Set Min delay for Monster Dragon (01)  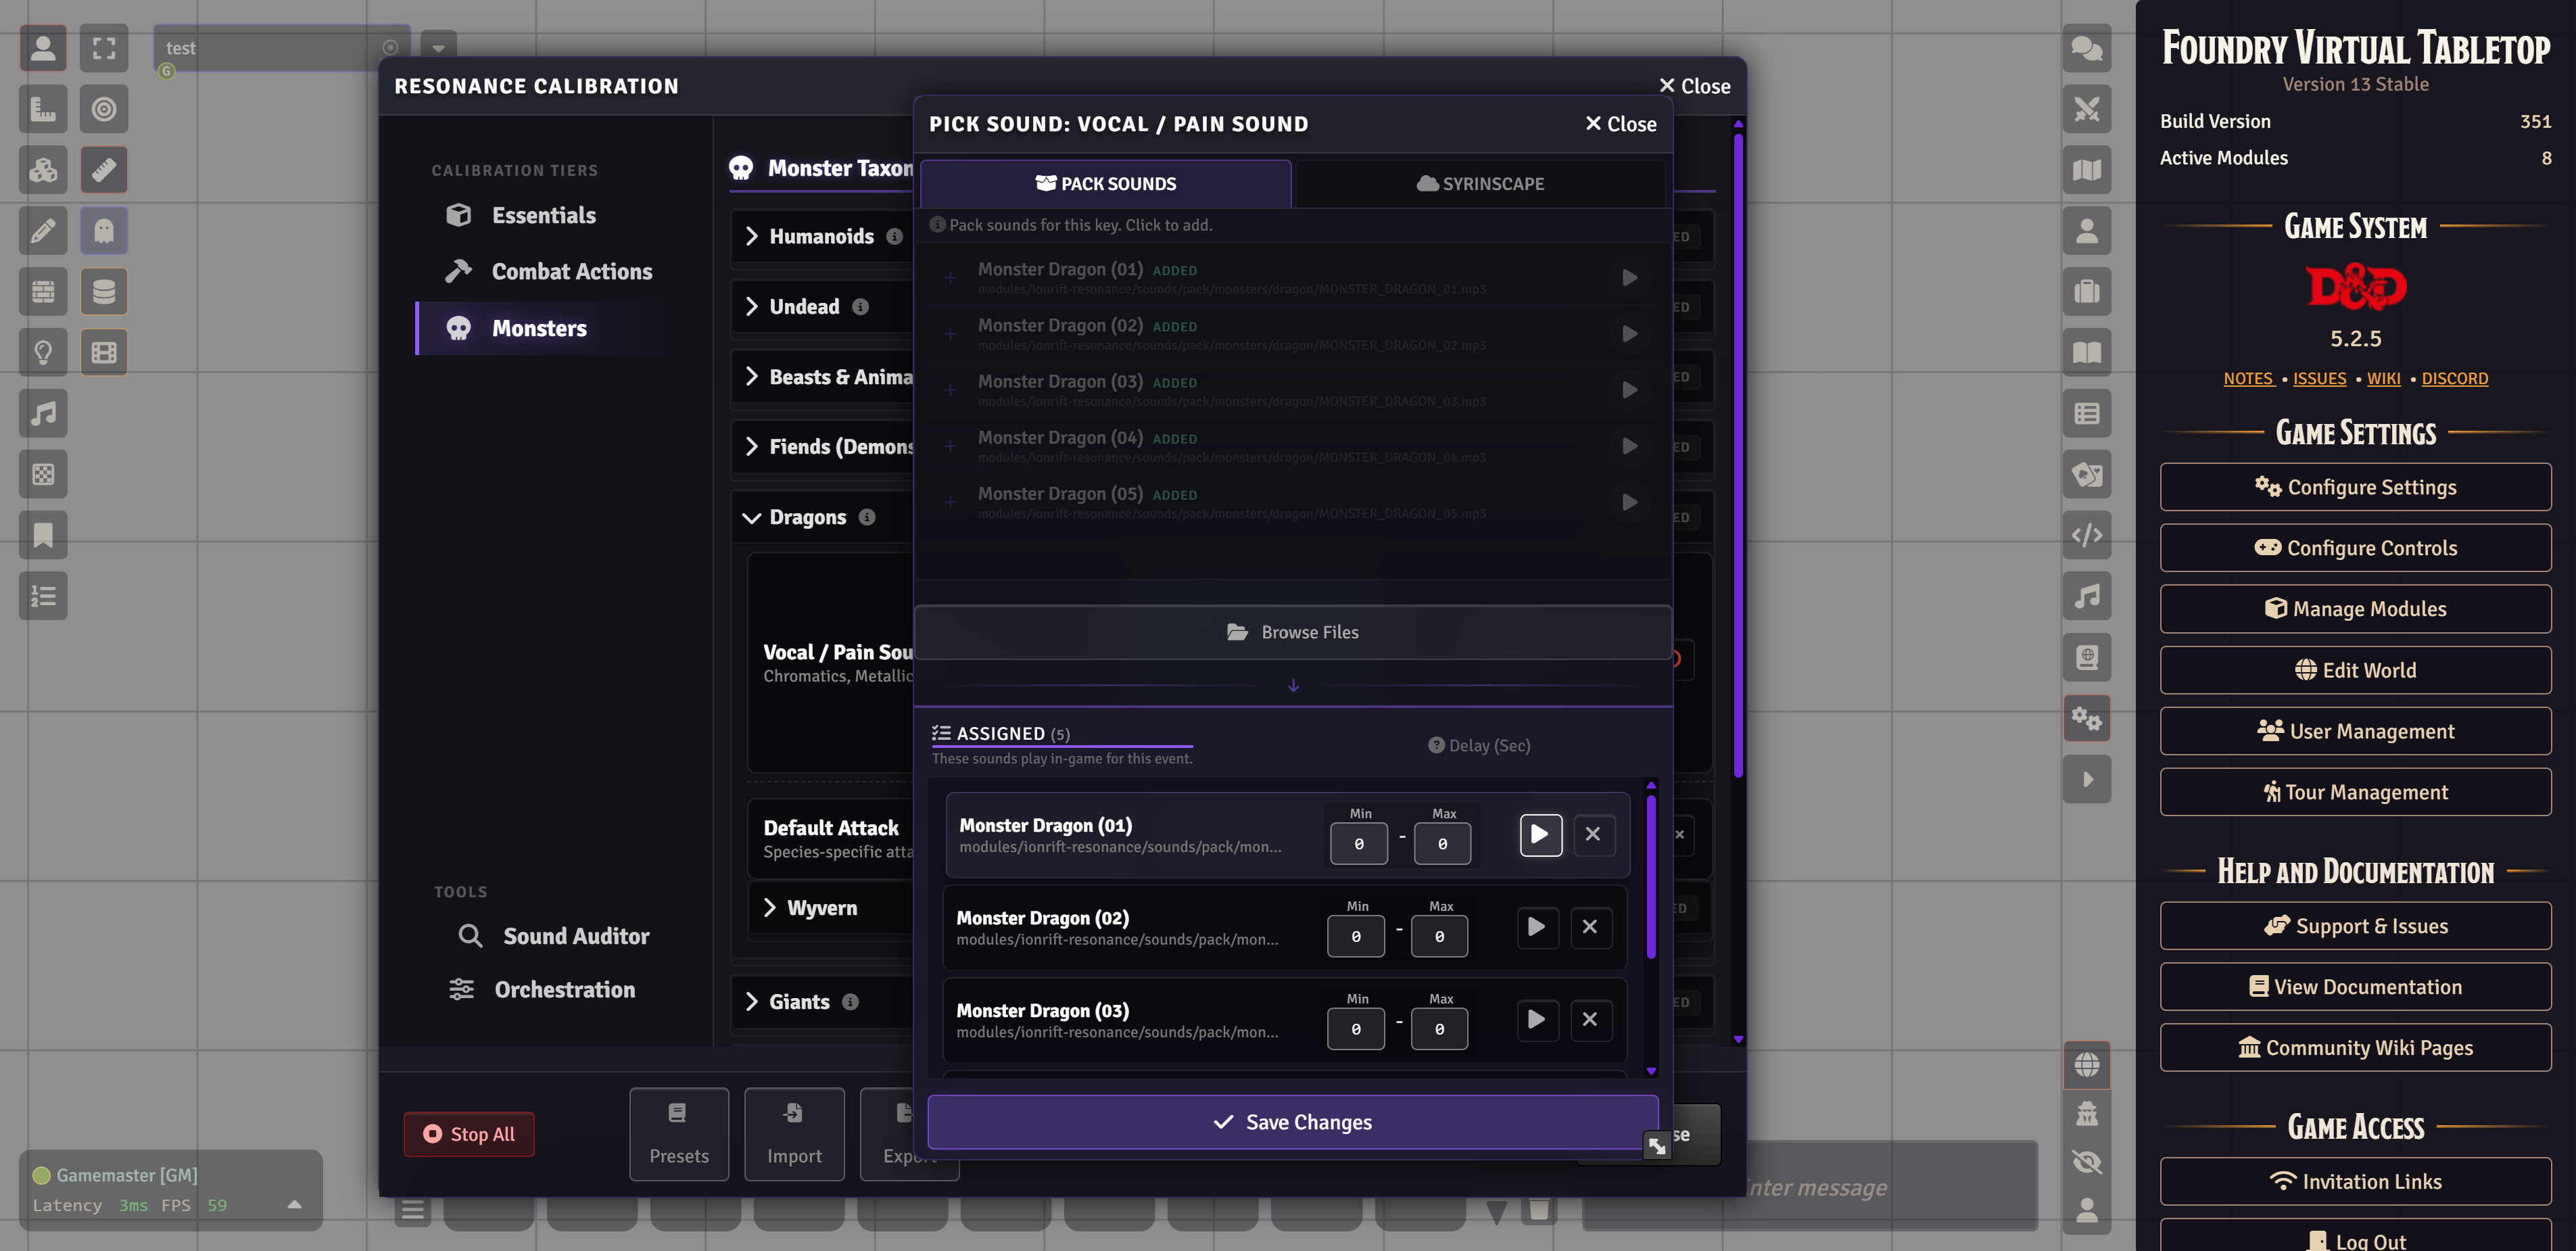pyautogui.click(x=1359, y=844)
